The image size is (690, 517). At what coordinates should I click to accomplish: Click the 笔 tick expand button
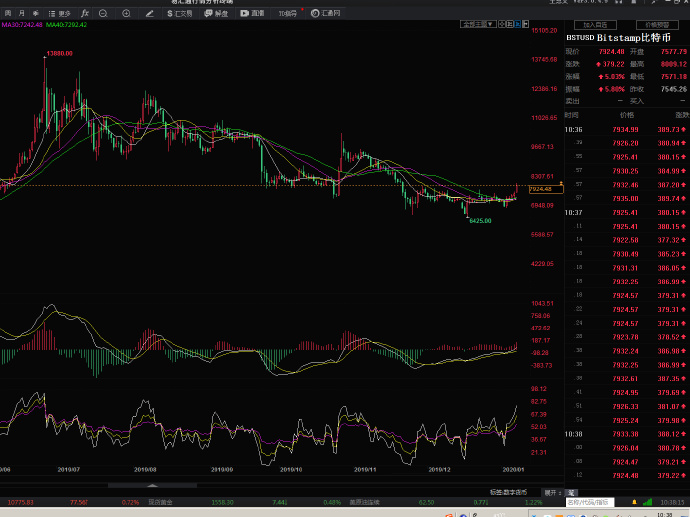(x=572, y=492)
